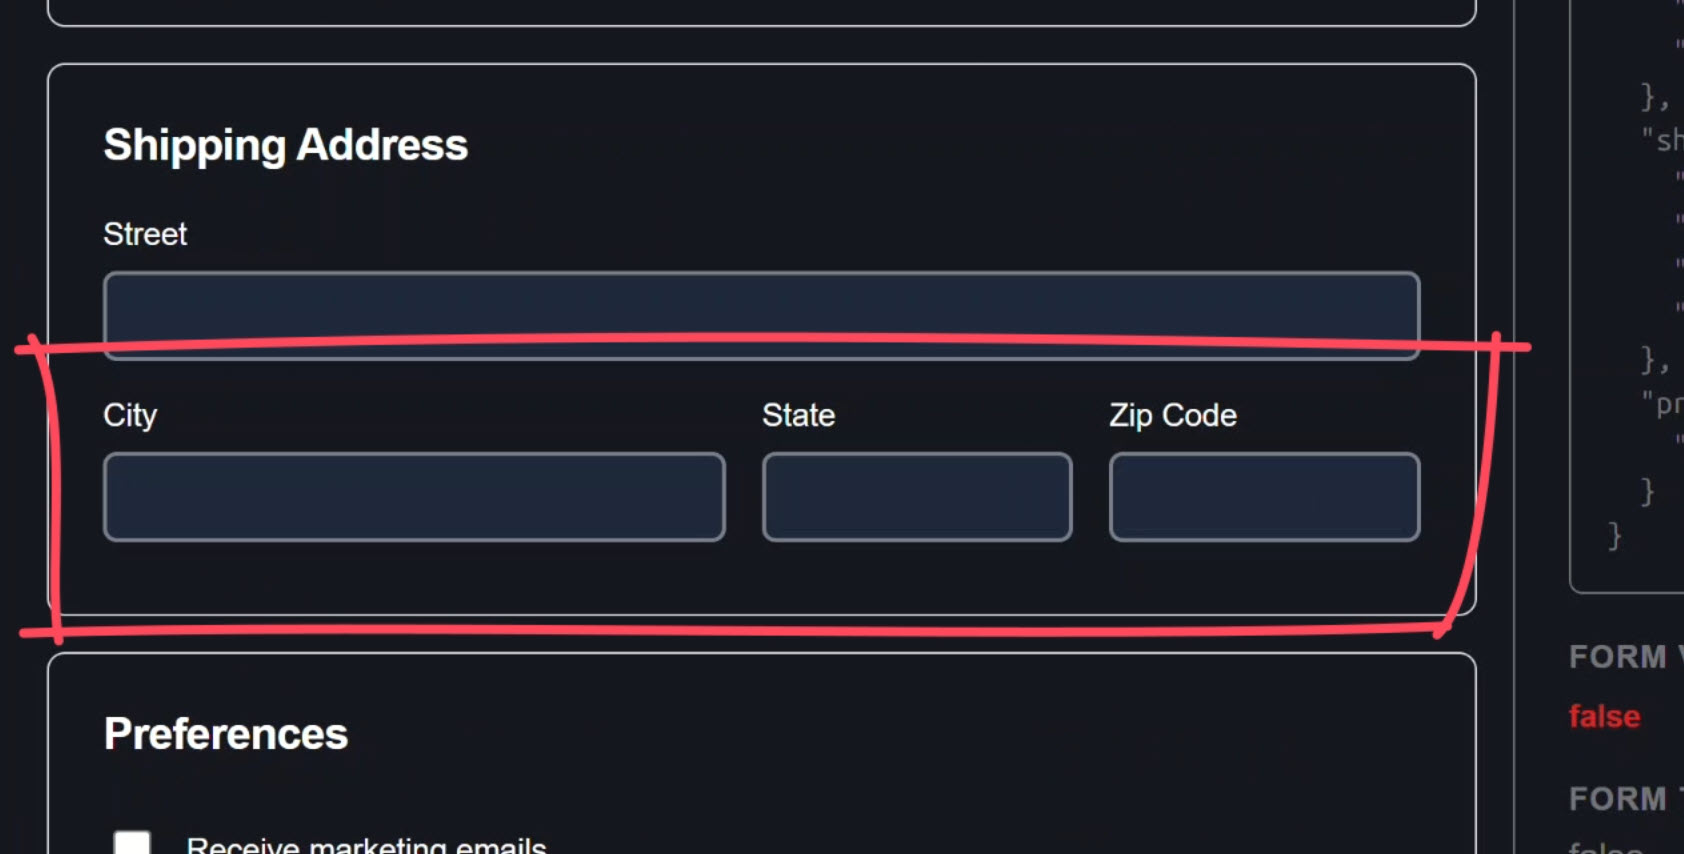Click inside the City input field
1684x854 pixels.
(x=413, y=496)
